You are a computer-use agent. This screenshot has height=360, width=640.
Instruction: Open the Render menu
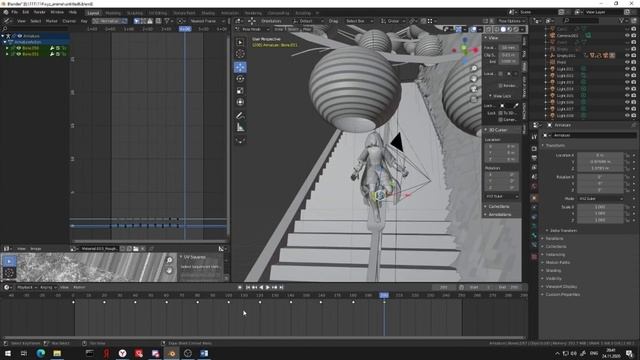point(40,12)
